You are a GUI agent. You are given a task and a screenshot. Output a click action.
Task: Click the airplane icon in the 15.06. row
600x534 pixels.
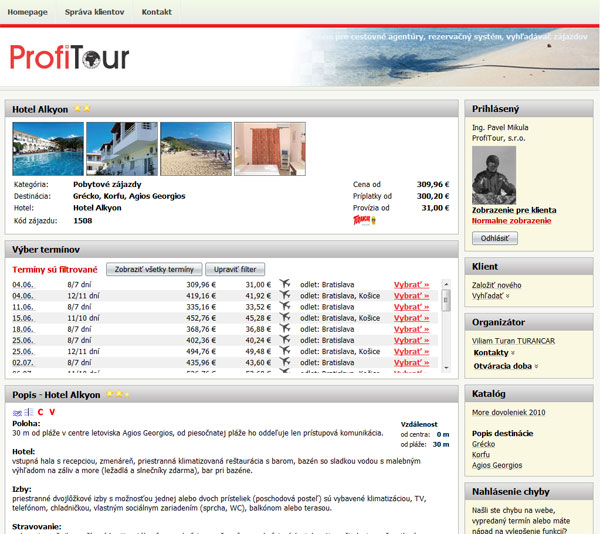click(285, 317)
